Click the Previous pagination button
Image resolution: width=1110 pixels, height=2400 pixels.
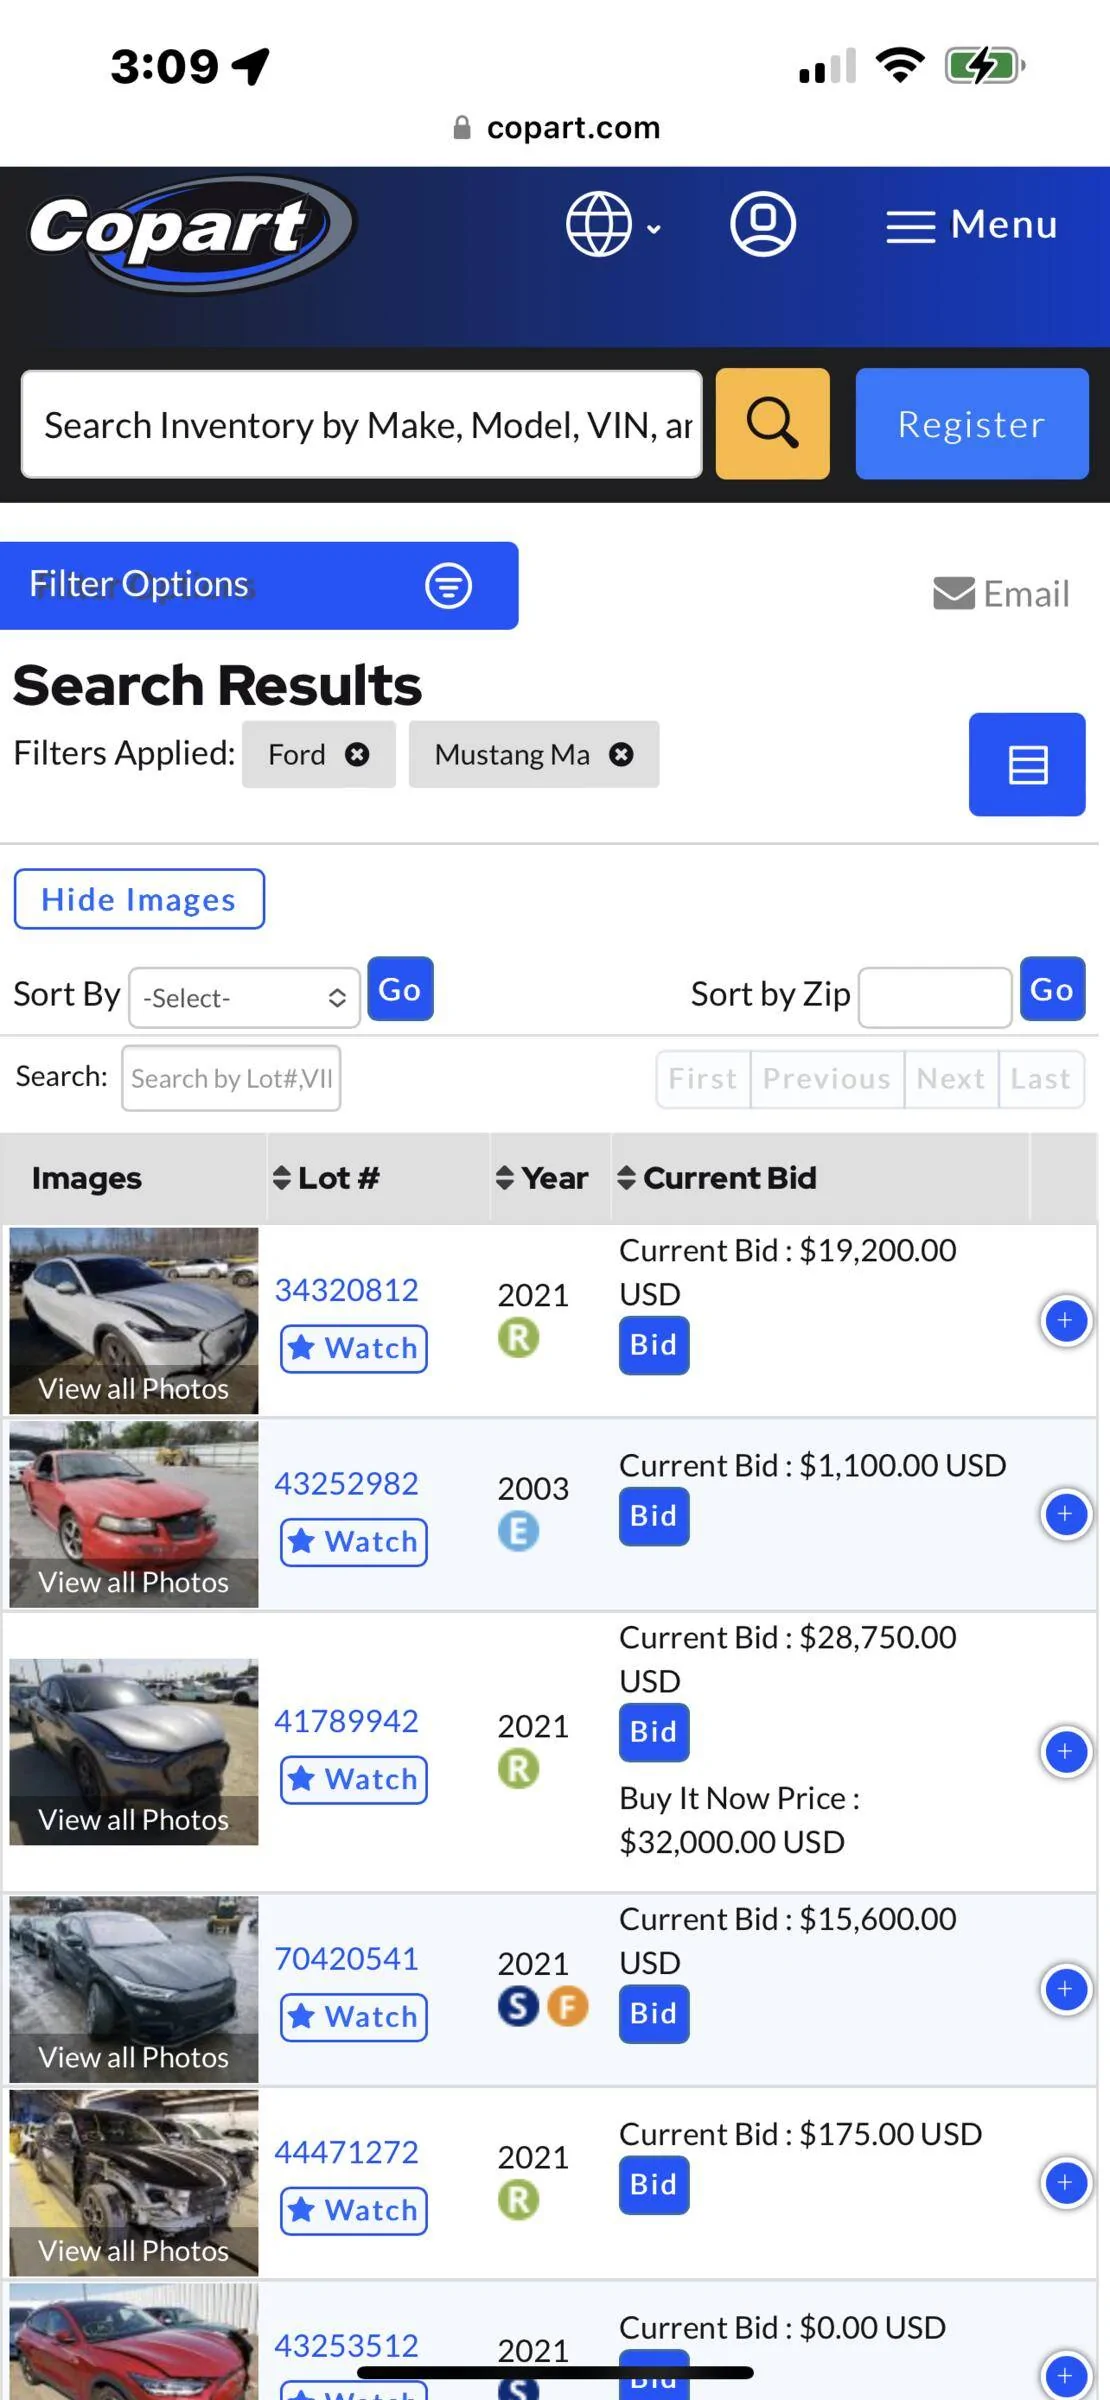827,1079
